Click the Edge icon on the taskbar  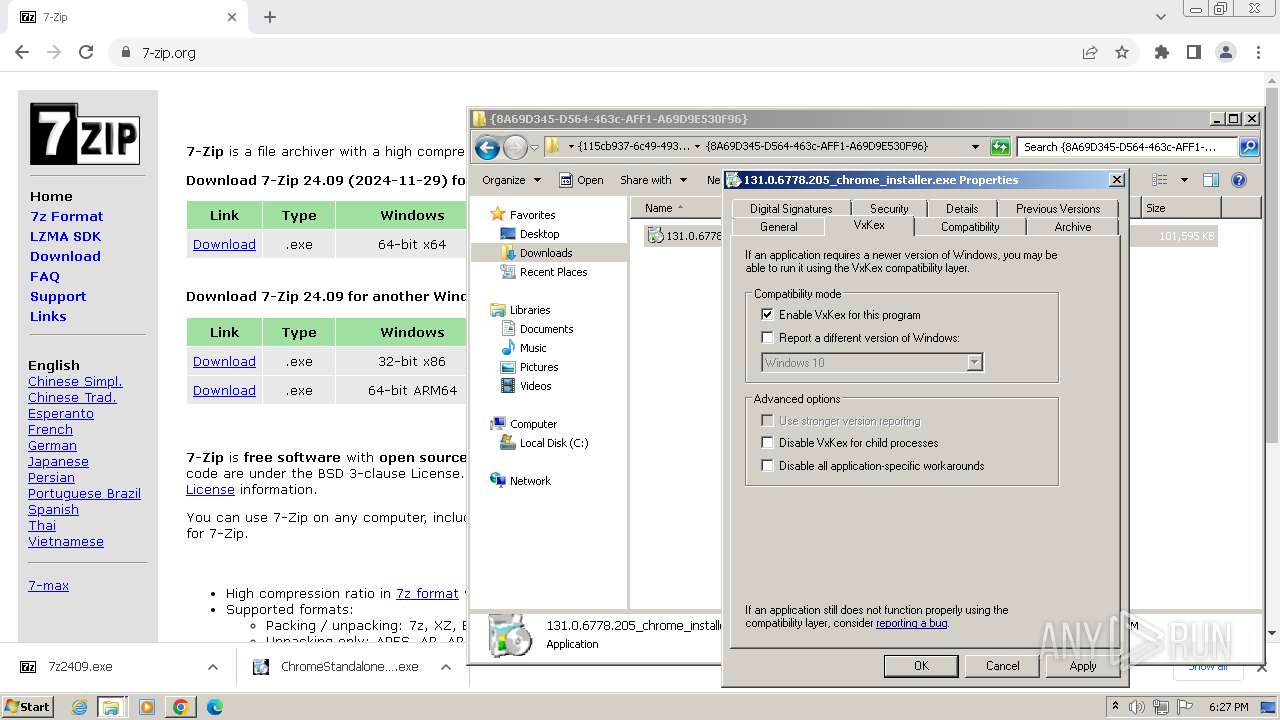pos(214,707)
